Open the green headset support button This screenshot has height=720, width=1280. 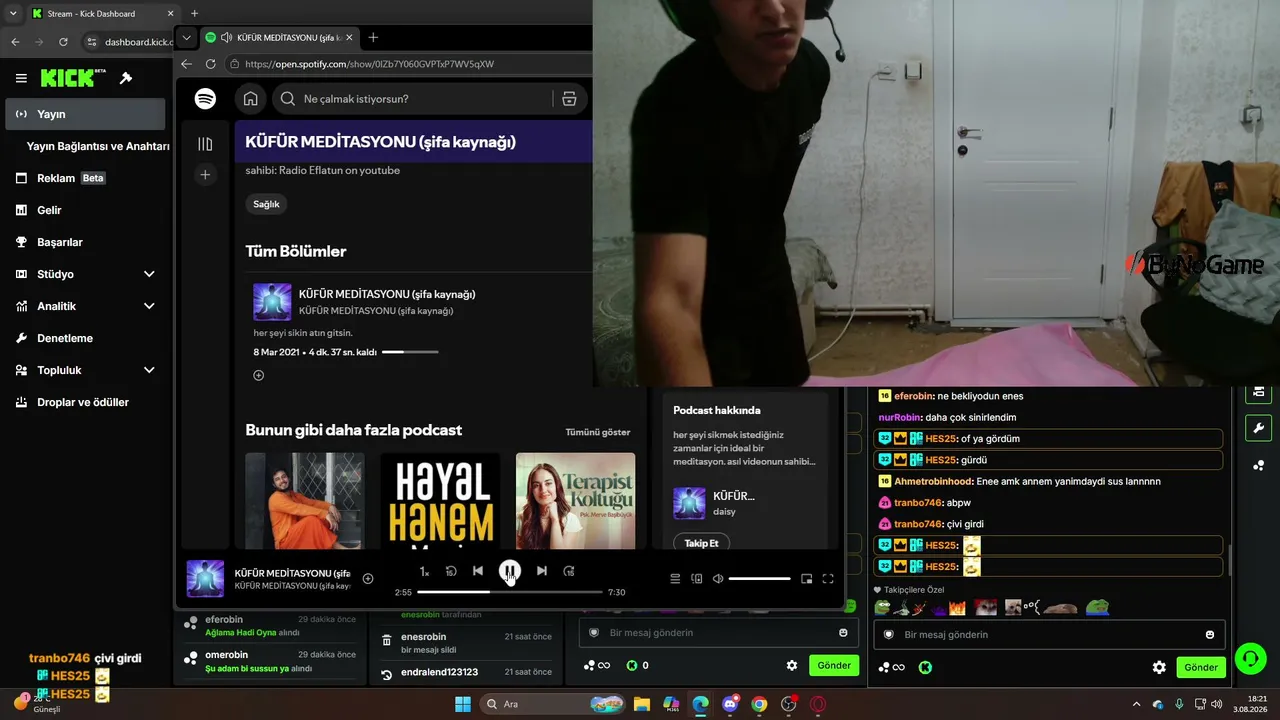click(x=1250, y=658)
